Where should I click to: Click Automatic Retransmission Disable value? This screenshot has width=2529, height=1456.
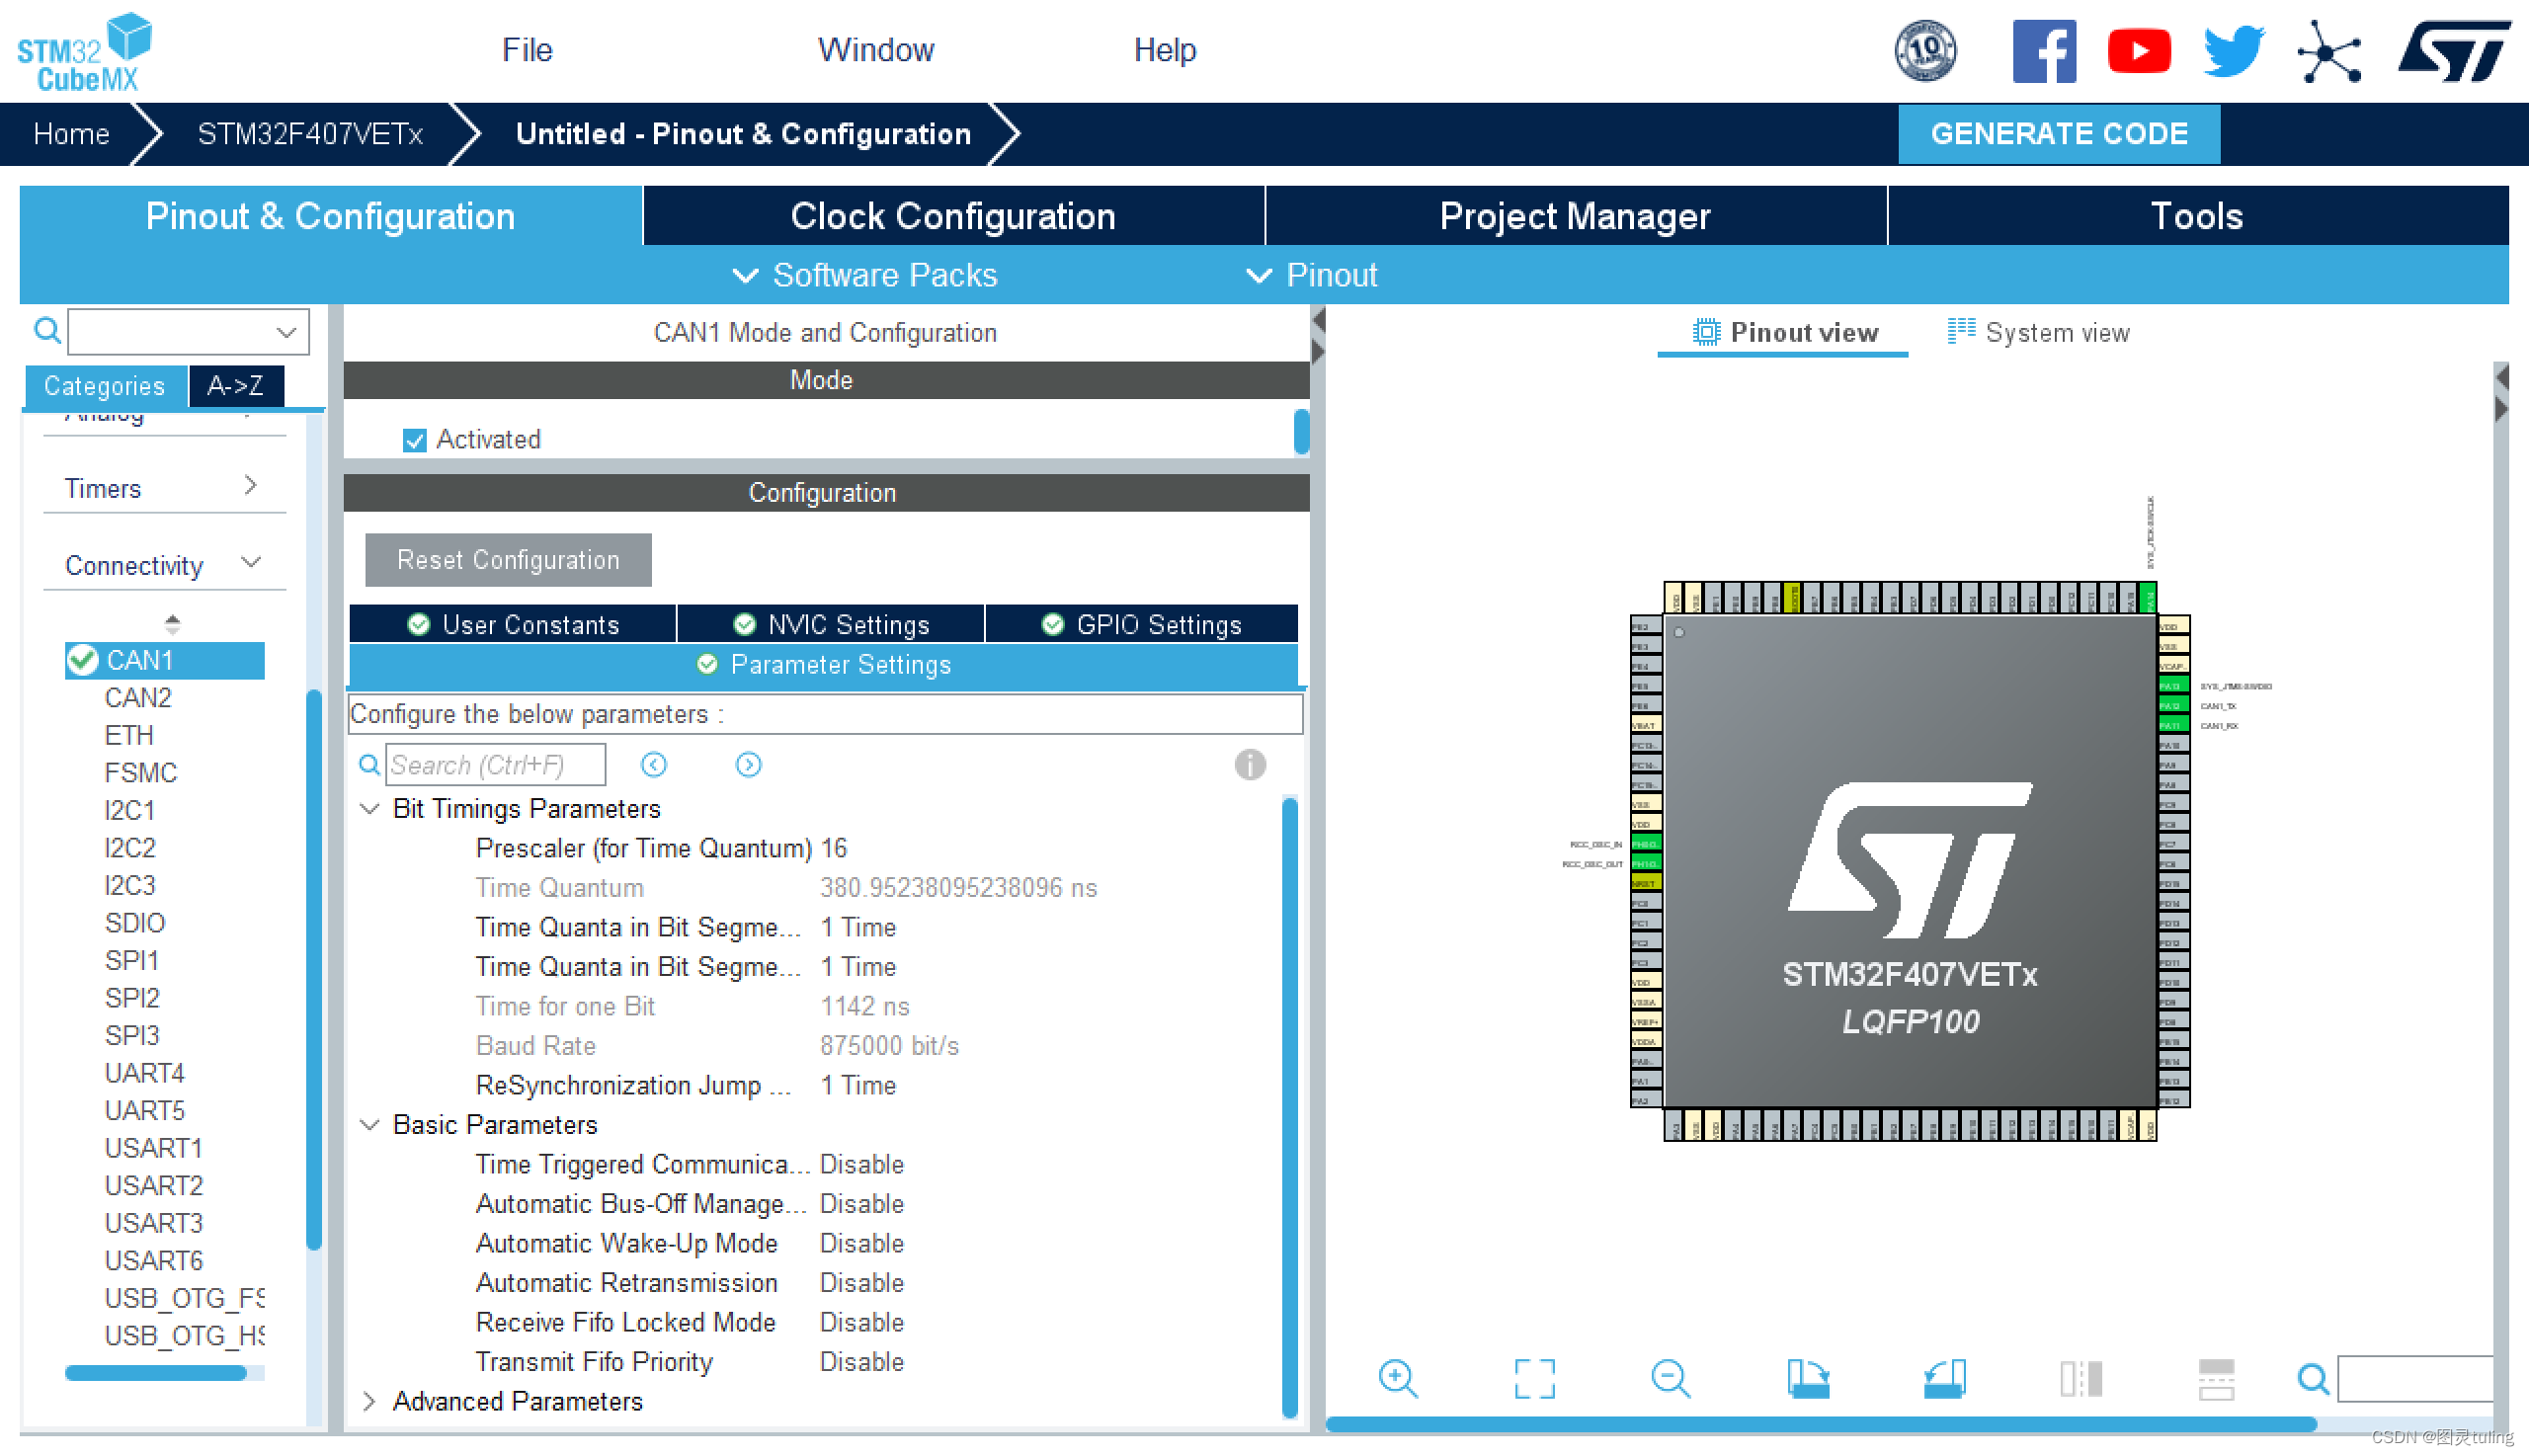(x=862, y=1283)
